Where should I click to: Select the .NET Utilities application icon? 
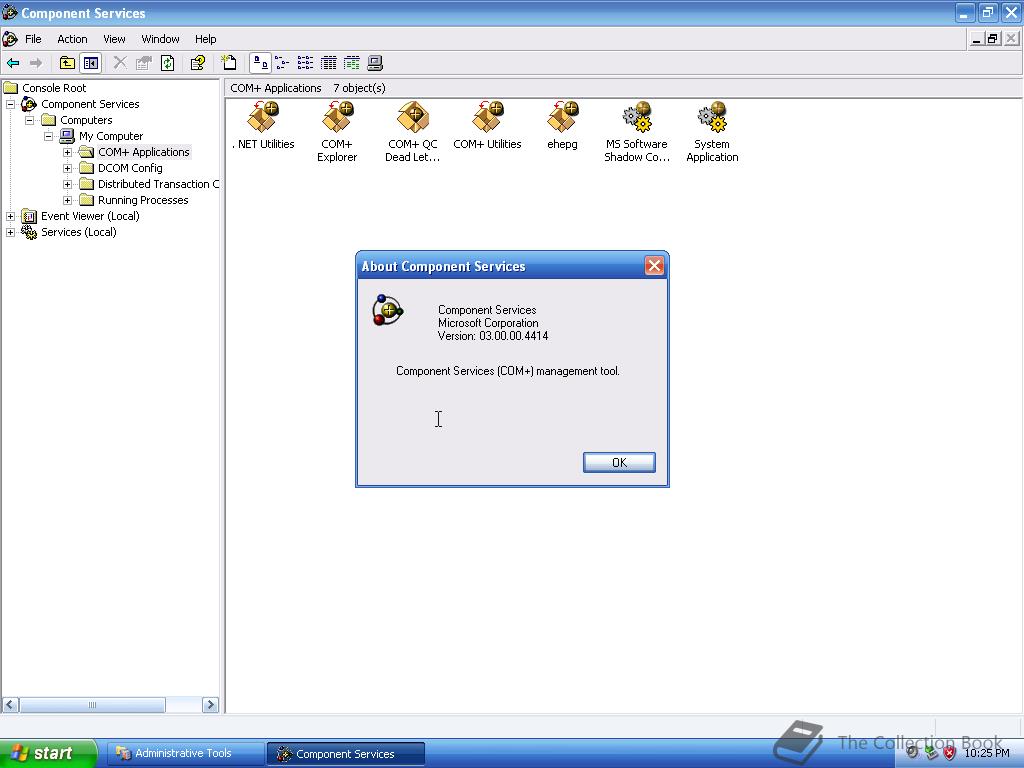(263, 126)
